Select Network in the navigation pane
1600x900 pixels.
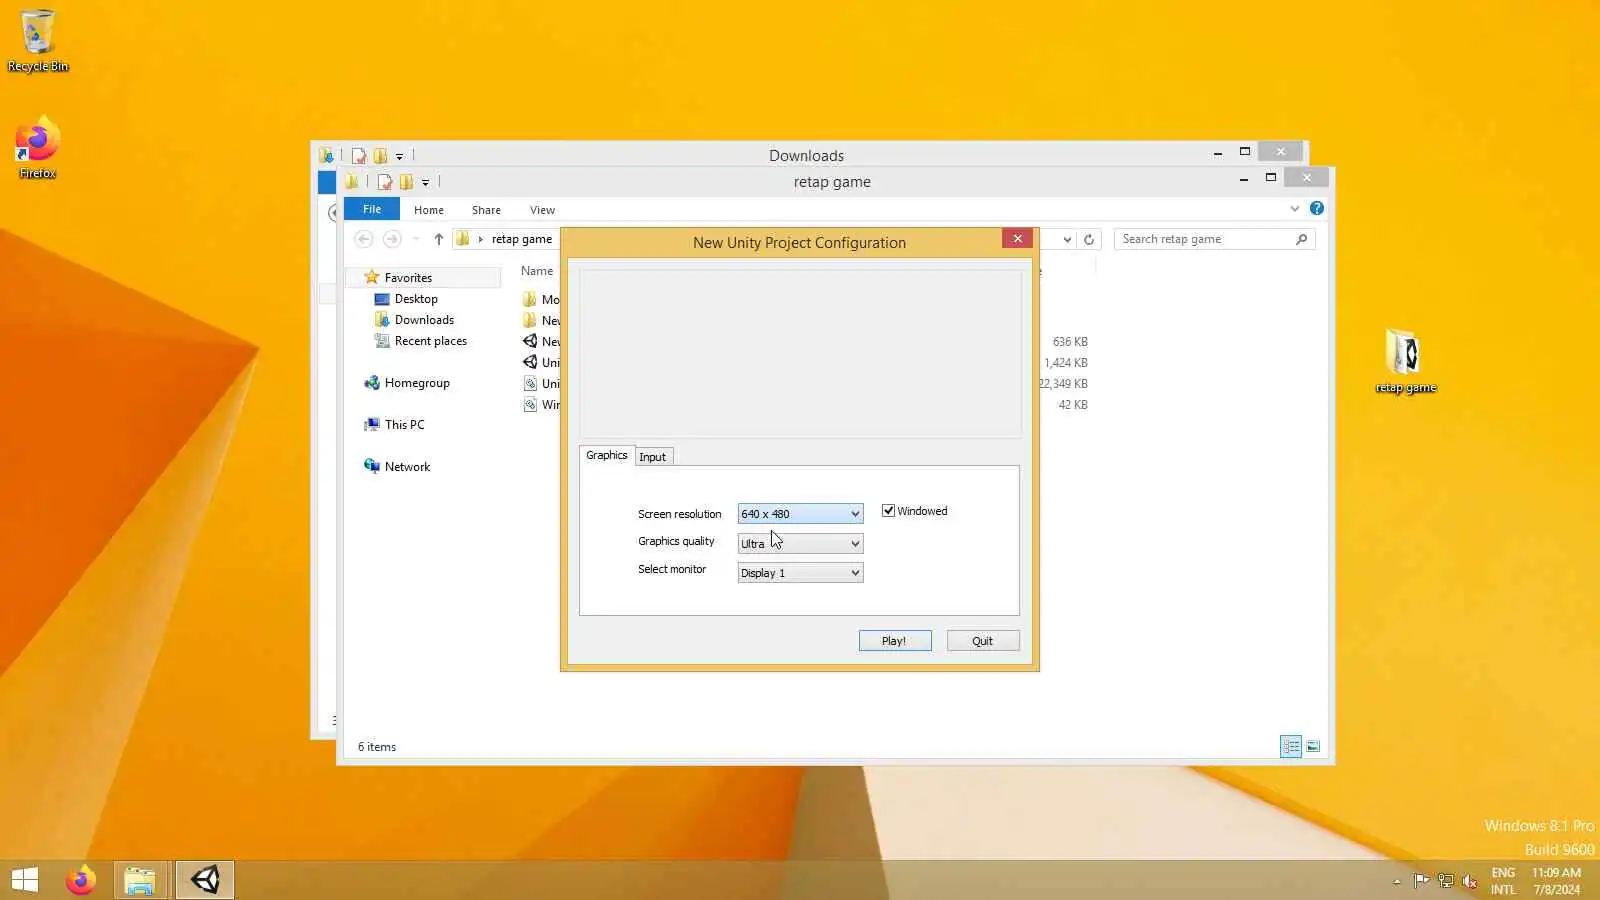click(x=407, y=467)
